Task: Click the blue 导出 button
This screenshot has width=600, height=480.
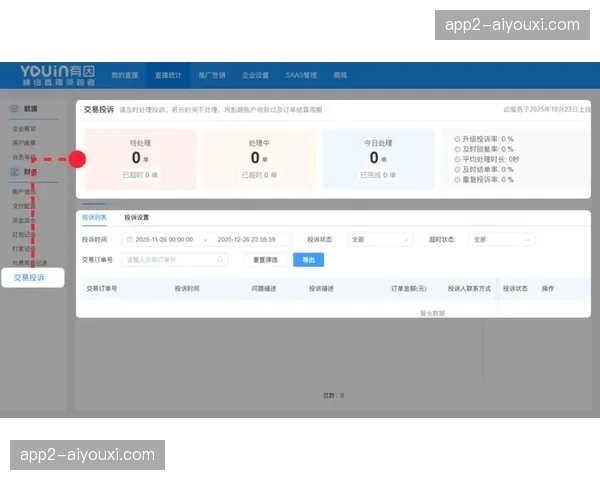Action: click(x=308, y=260)
